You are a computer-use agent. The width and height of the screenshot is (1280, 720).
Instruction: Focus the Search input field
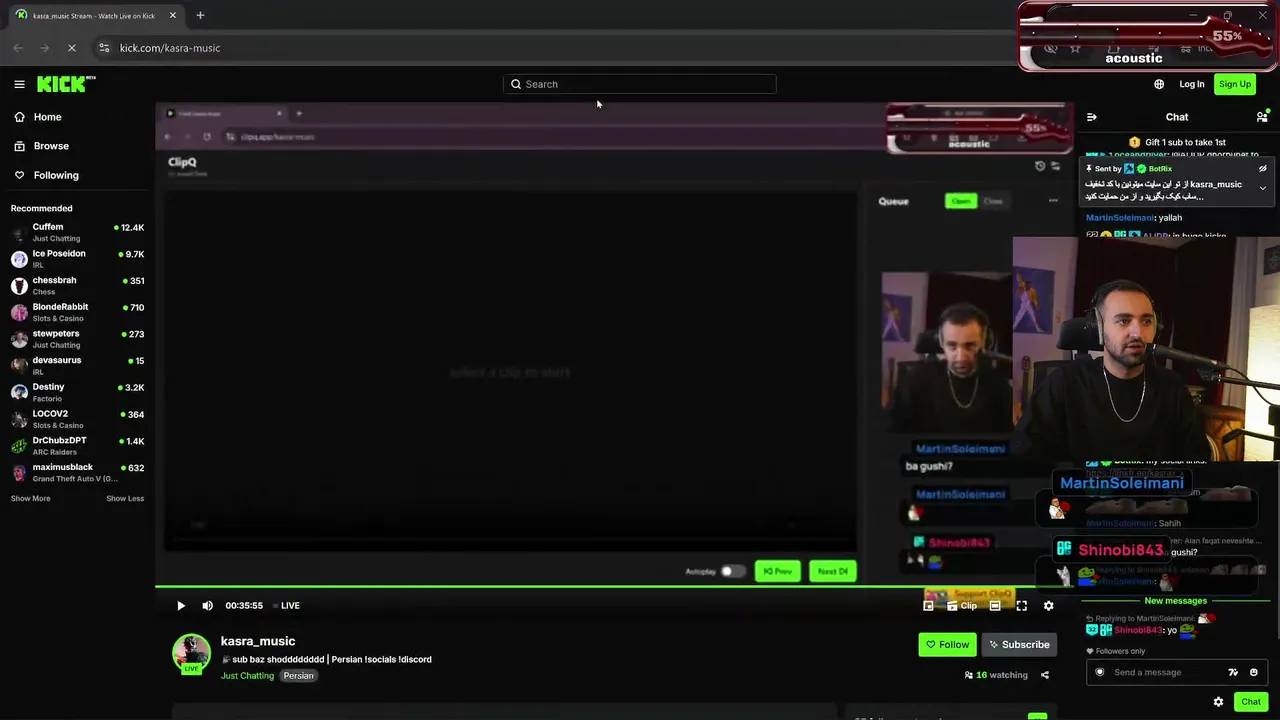point(639,84)
